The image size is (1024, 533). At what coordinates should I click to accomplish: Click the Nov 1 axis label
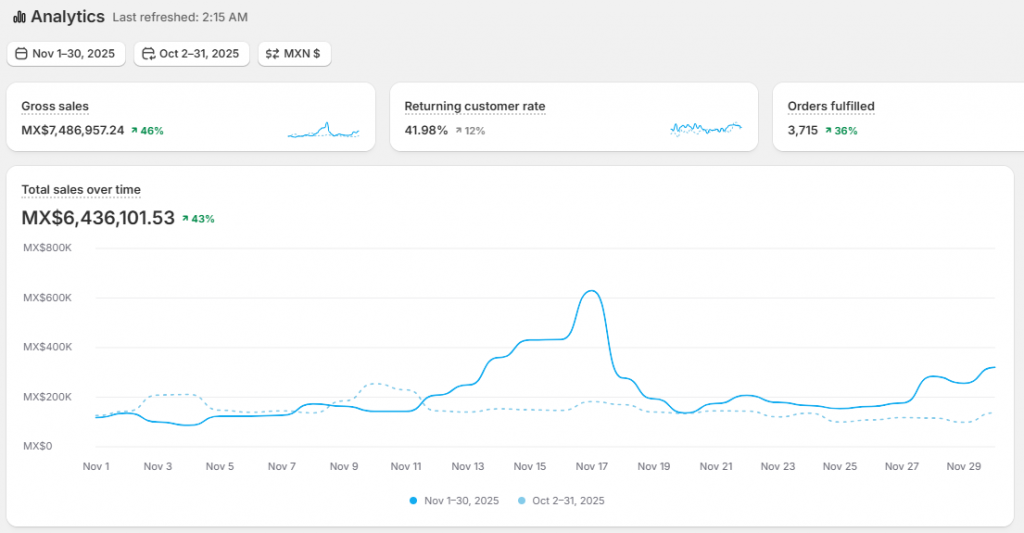pyautogui.click(x=96, y=466)
